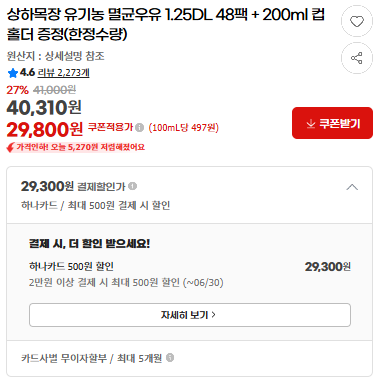381x385 pixels.
Task: Click 원산지 상세설명 참조 text
Action: (56, 56)
